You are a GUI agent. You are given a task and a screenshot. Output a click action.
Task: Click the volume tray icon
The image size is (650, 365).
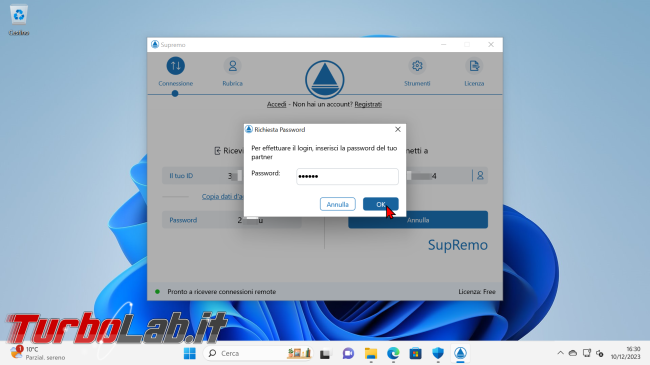point(600,353)
